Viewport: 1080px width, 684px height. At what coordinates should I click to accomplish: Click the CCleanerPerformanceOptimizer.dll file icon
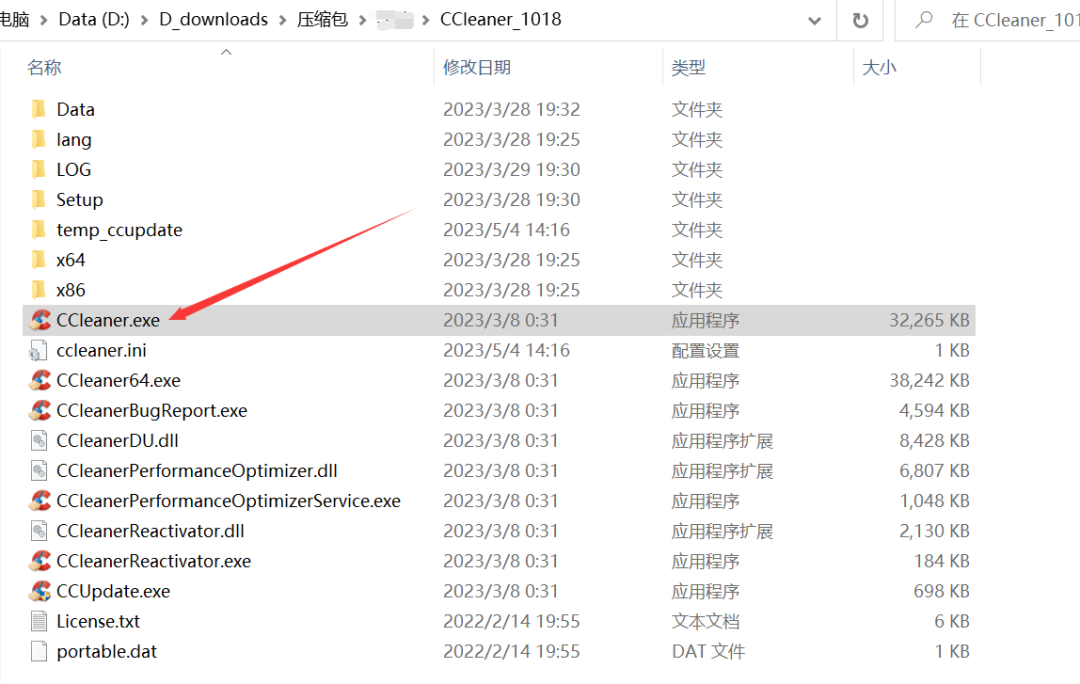[x=39, y=470]
